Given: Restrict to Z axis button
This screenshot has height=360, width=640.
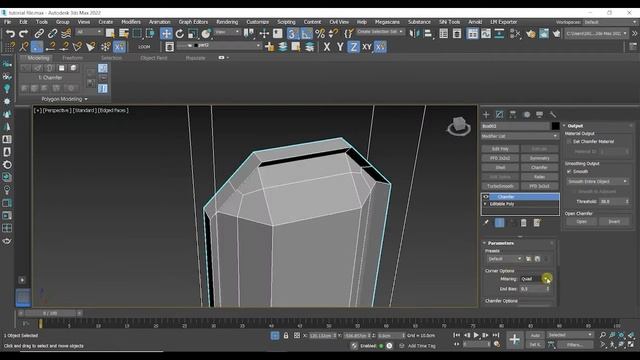Looking at the screenshot, I should 353,47.
